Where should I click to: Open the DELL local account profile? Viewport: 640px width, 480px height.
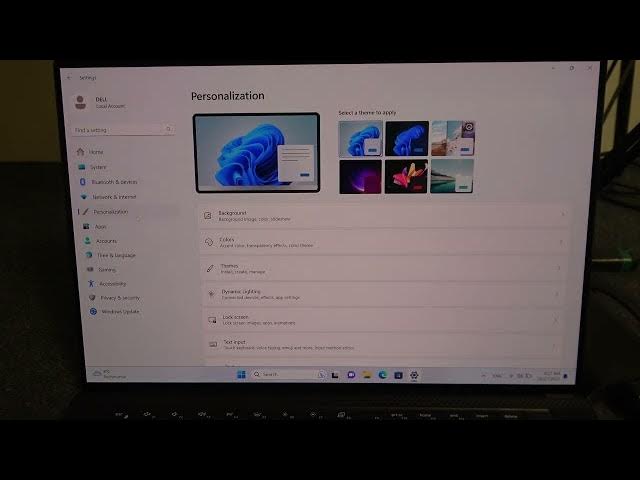click(100, 102)
